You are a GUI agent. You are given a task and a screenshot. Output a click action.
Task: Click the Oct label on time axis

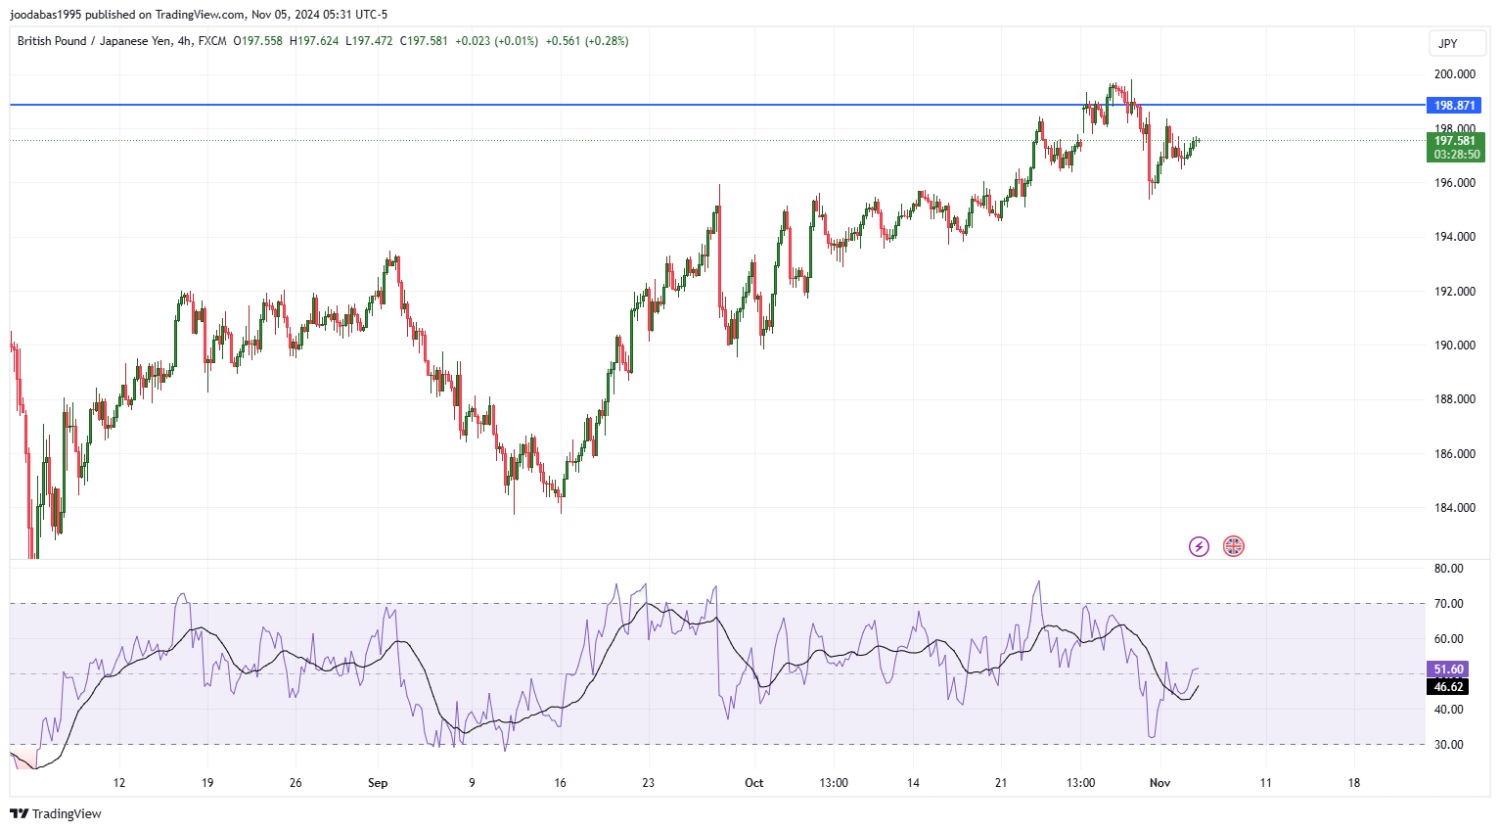(x=754, y=783)
